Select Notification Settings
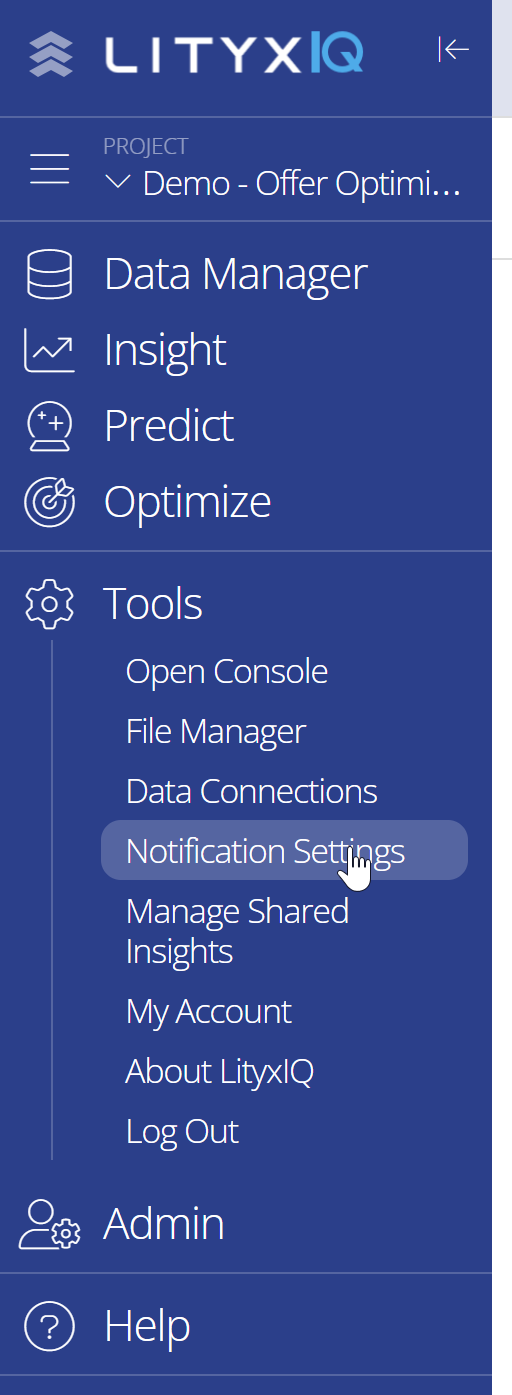This screenshot has width=512, height=1395. click(284, 851)
